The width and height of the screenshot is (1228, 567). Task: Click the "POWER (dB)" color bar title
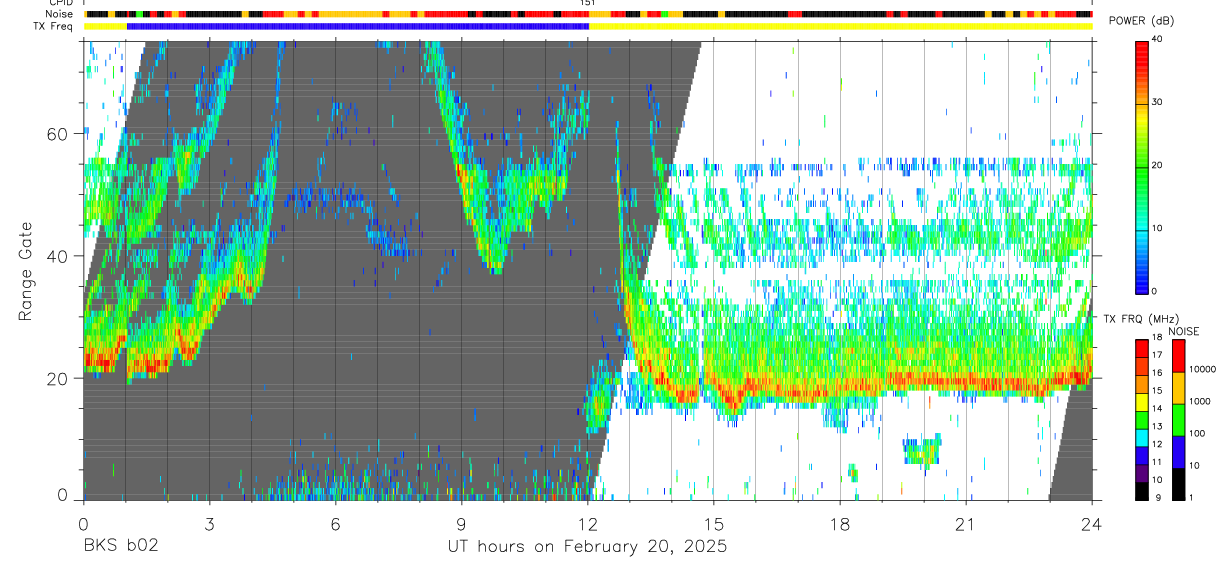1141,22
